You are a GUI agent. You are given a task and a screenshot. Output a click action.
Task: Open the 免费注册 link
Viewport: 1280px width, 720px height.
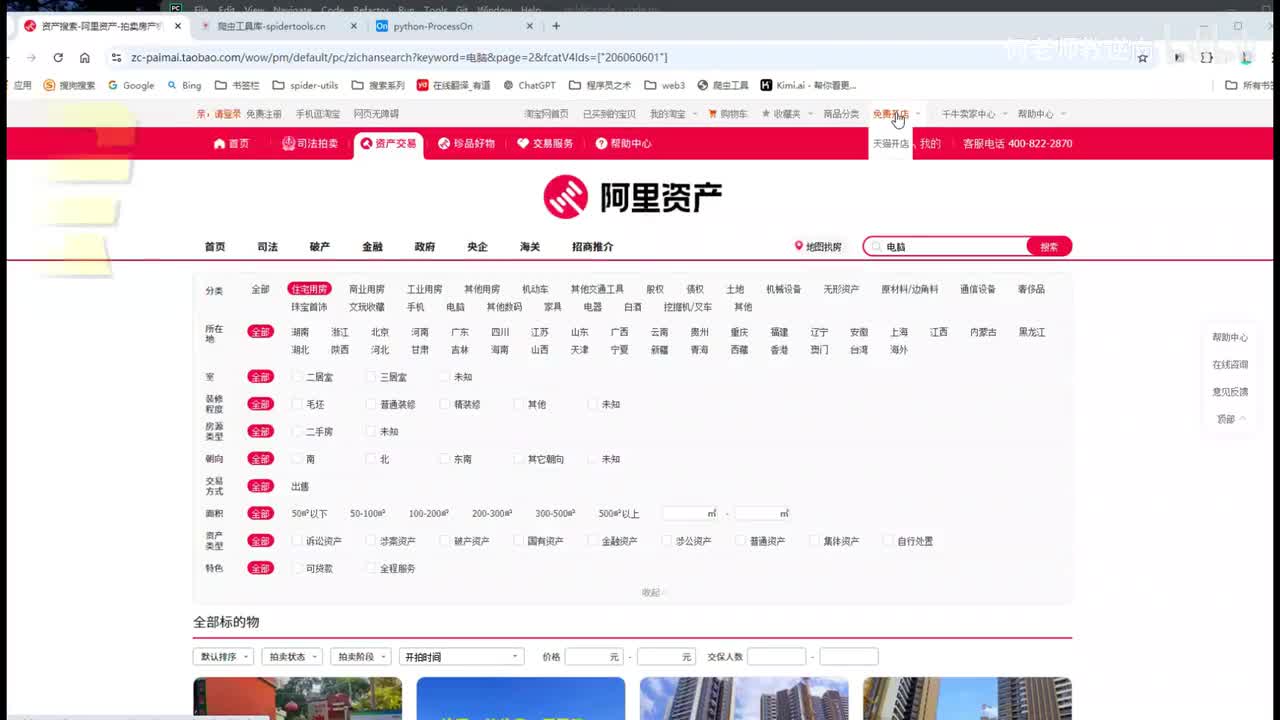tap(264, 114)
